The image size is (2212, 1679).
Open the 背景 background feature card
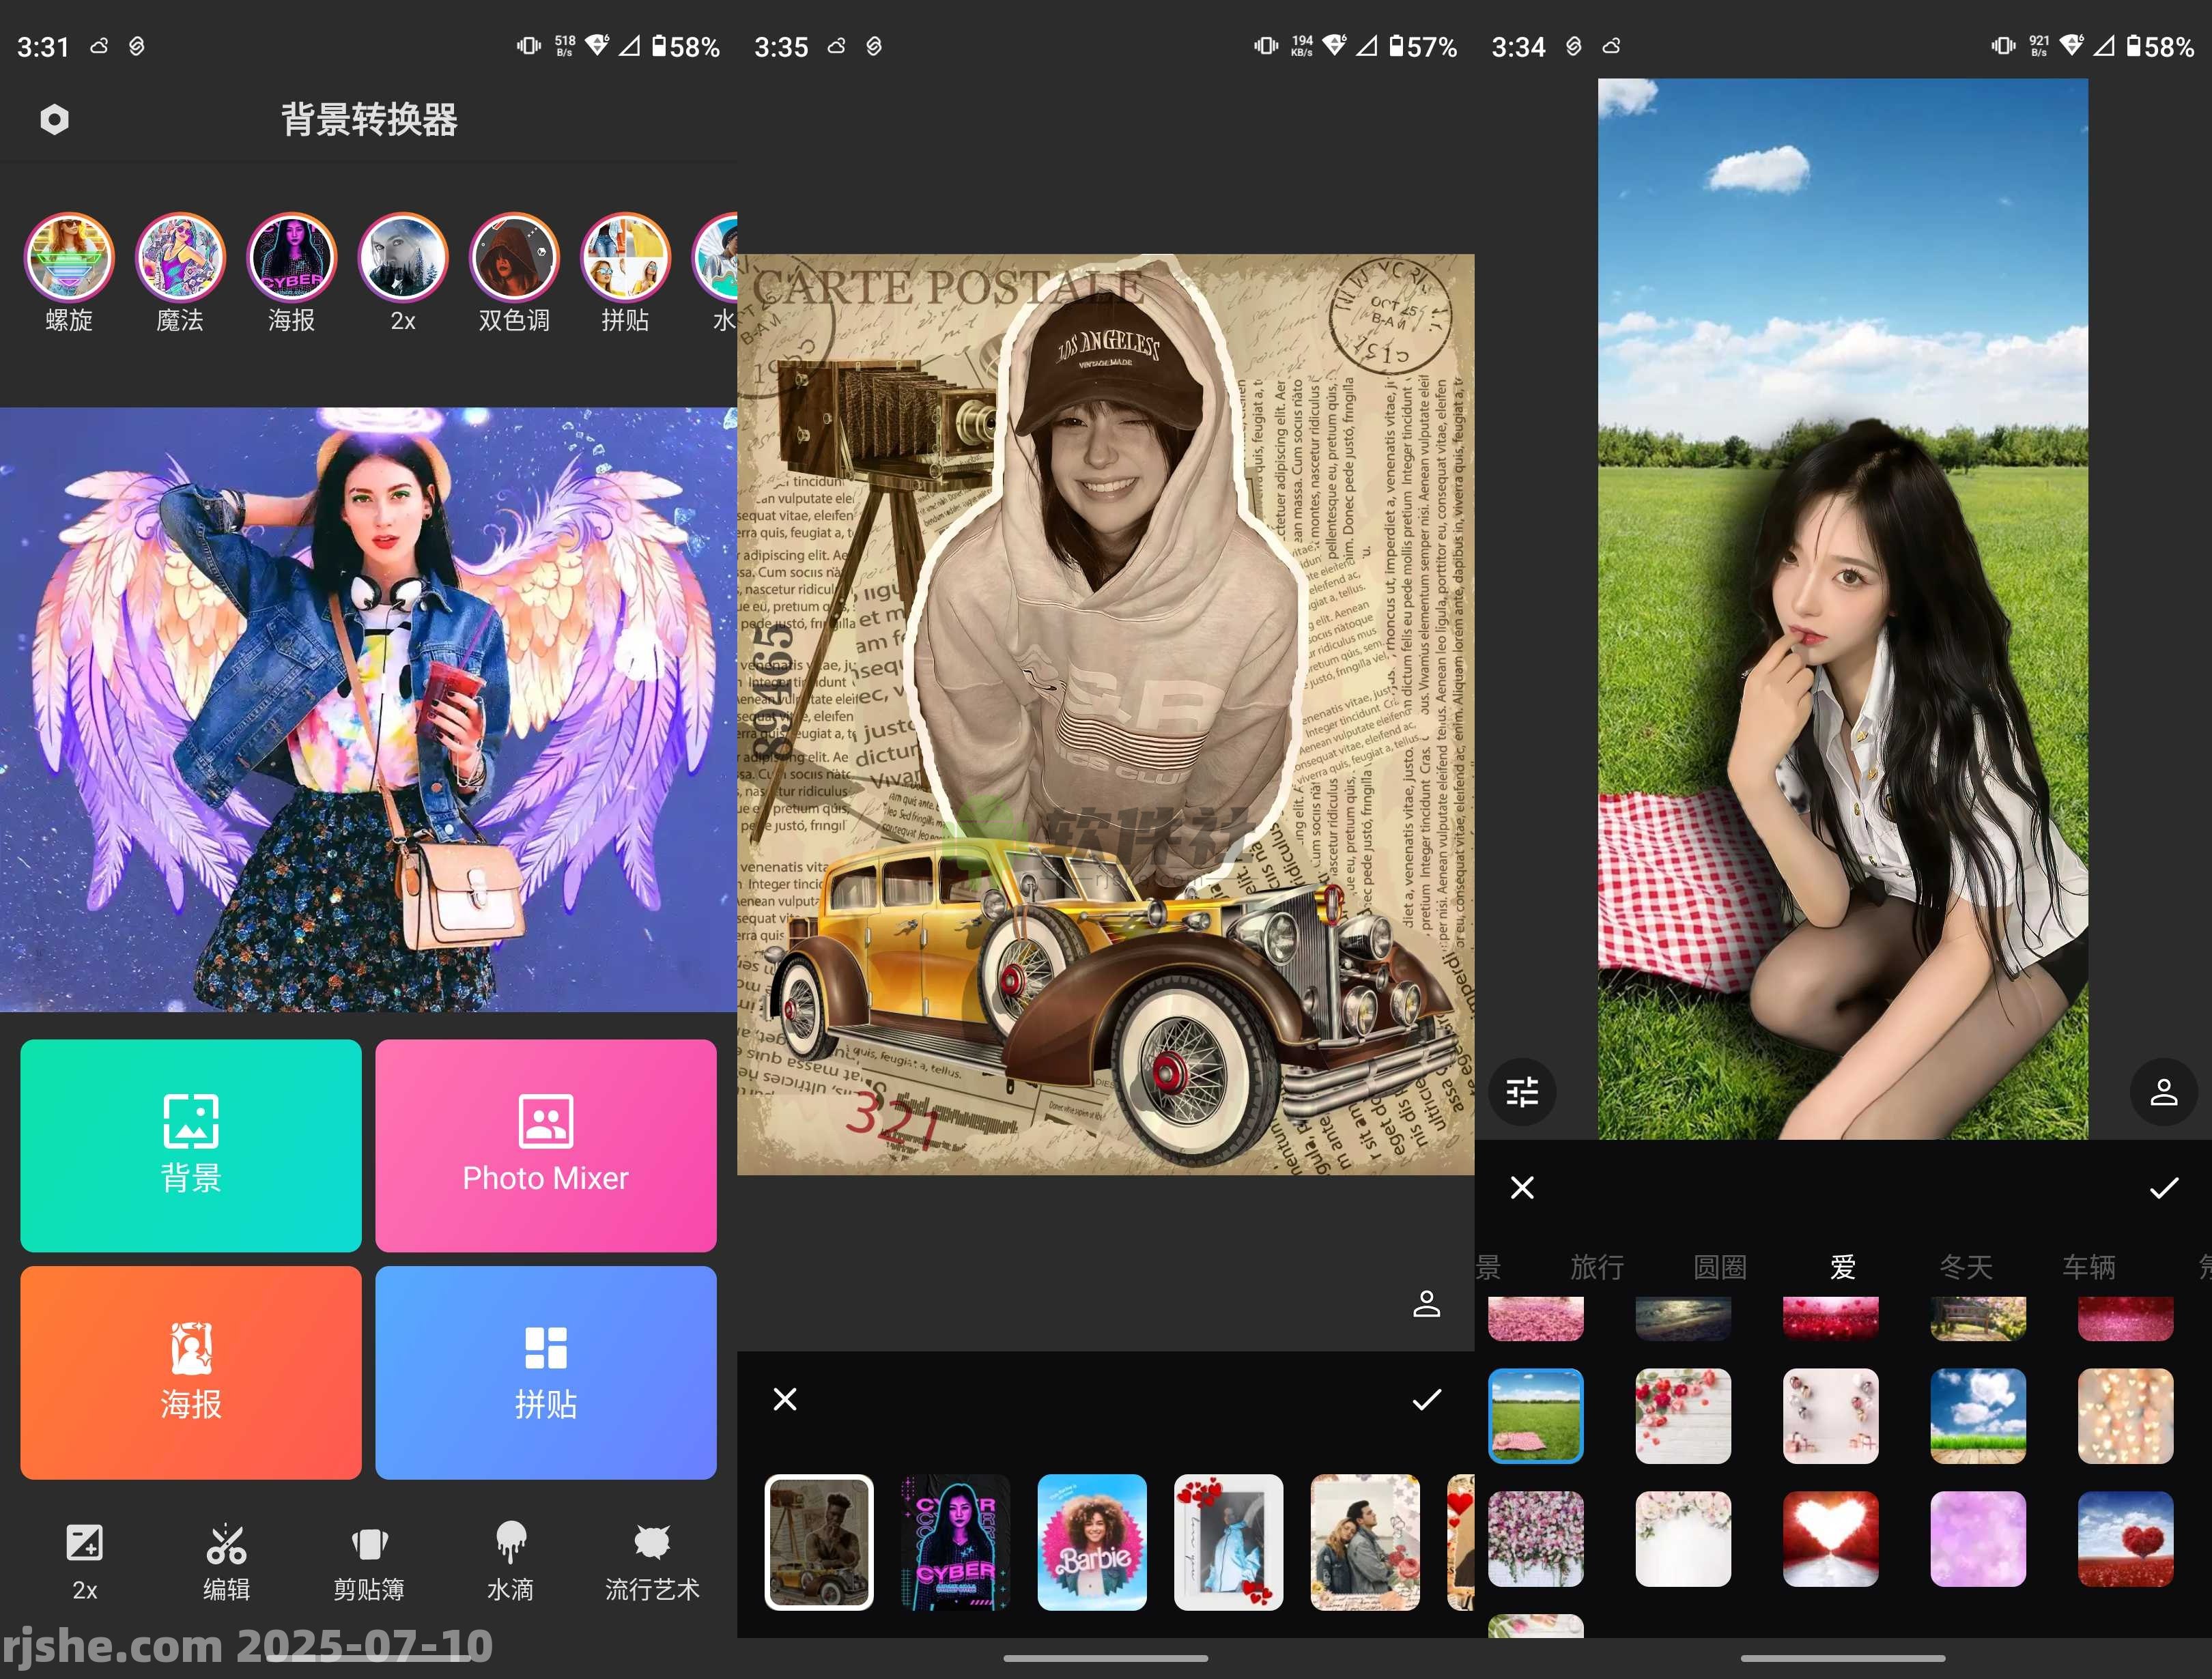pos(190,1147)
